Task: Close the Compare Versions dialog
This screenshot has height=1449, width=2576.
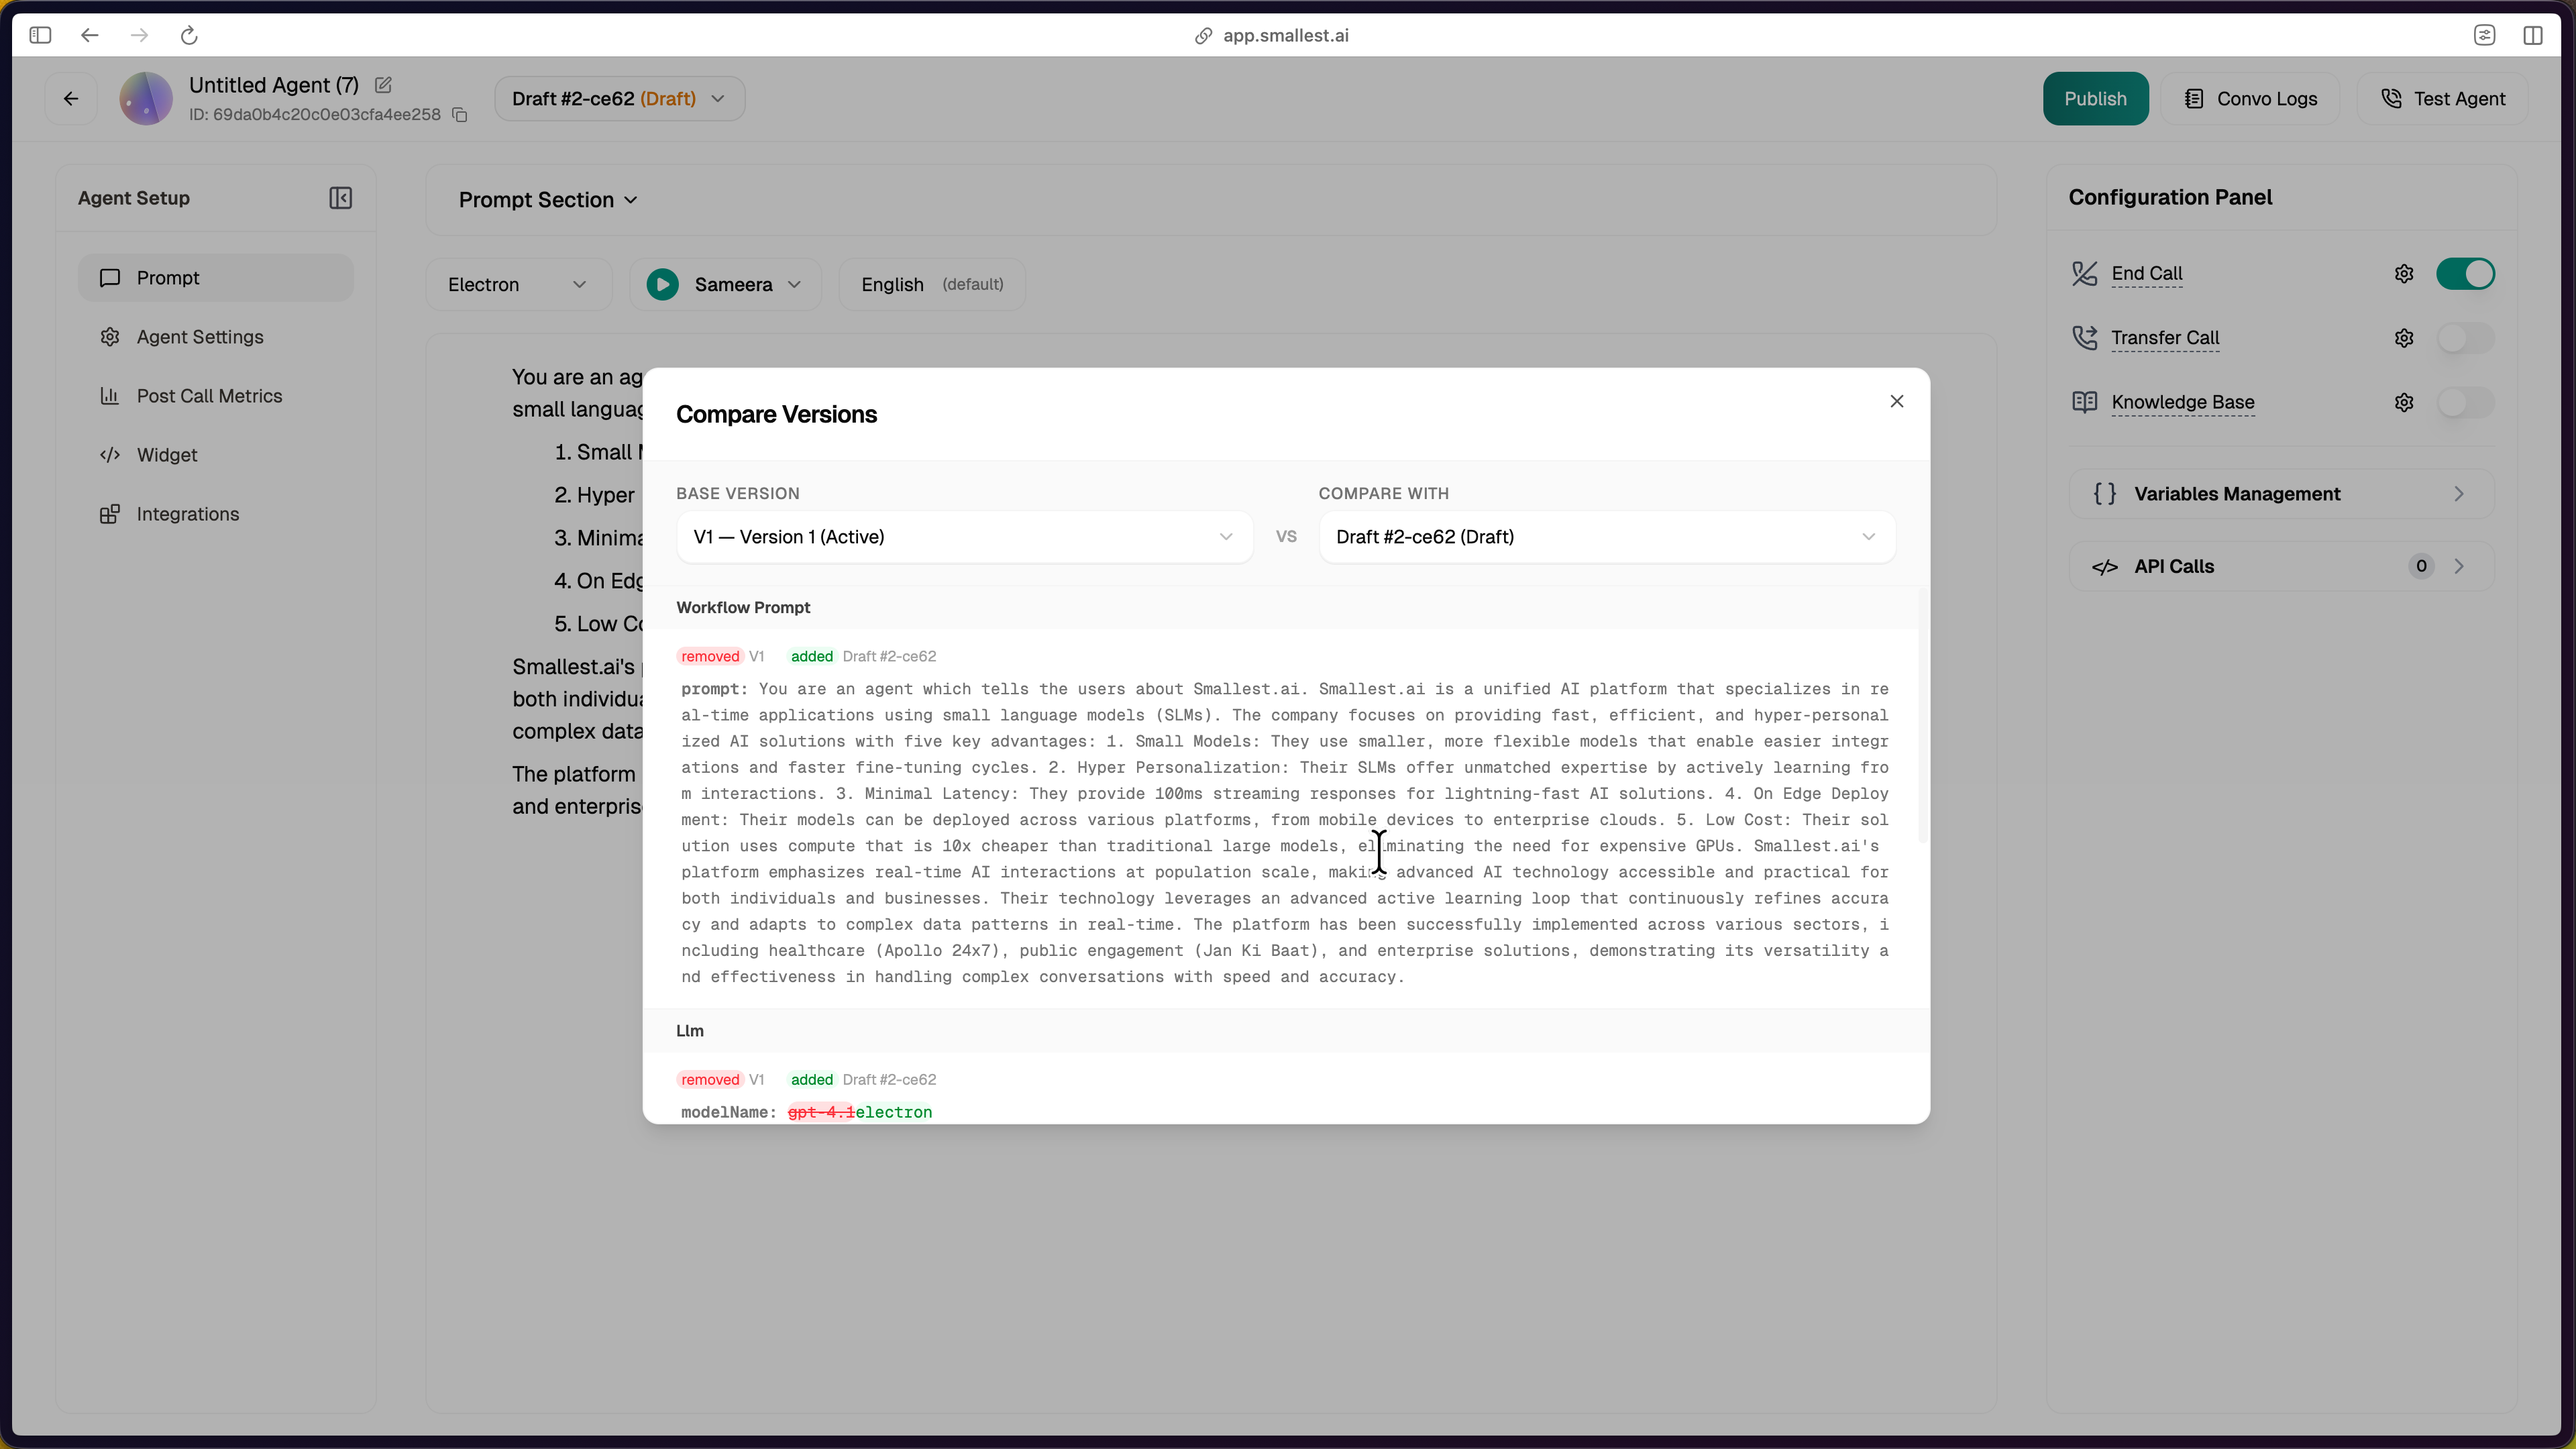Action: point(1896,401)
